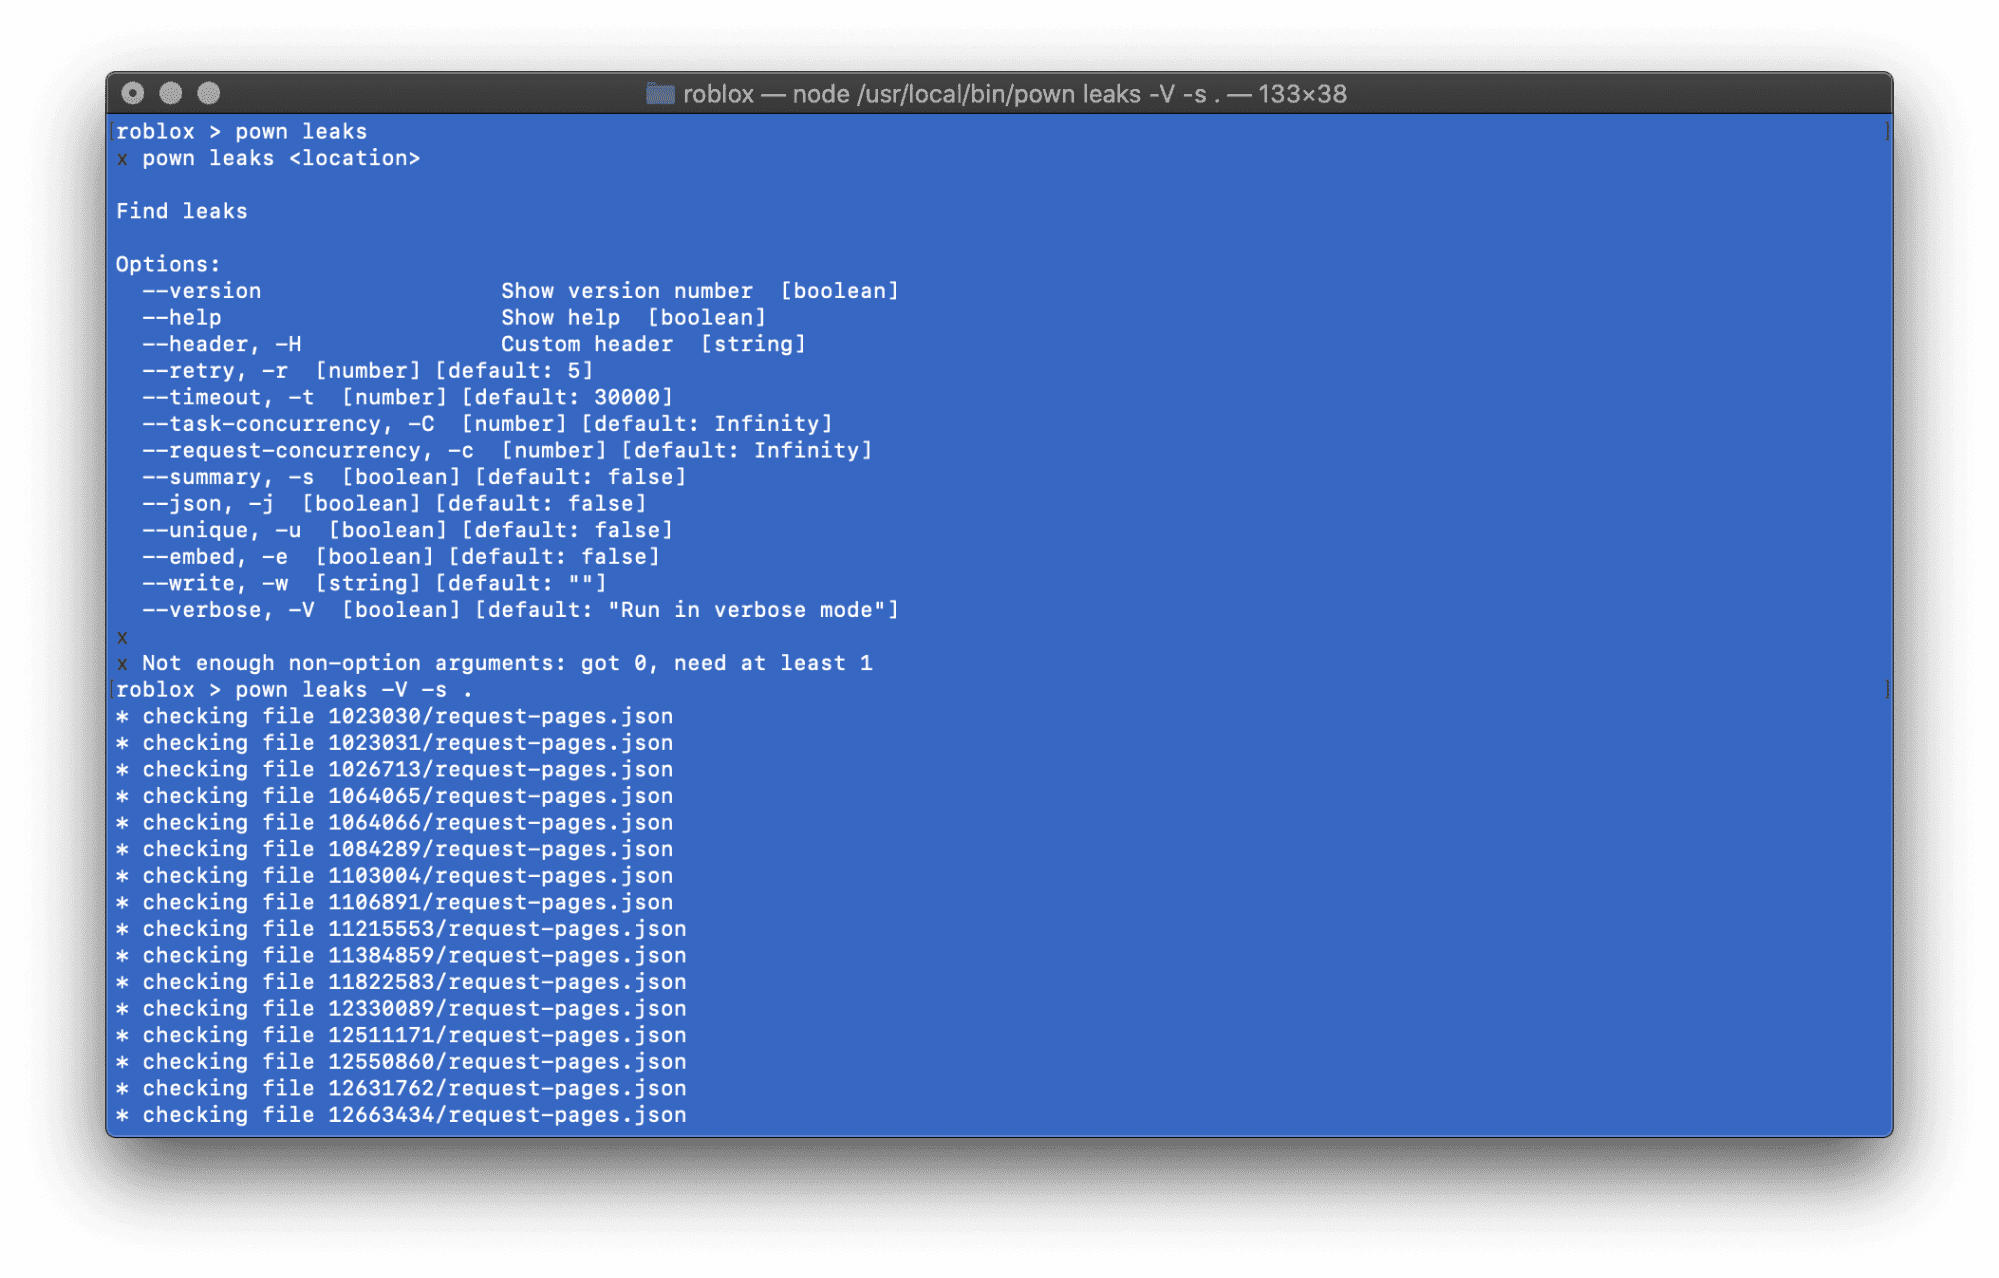
Task: Click the '--summary, -s' option line
Action: (x=414, y=477)
